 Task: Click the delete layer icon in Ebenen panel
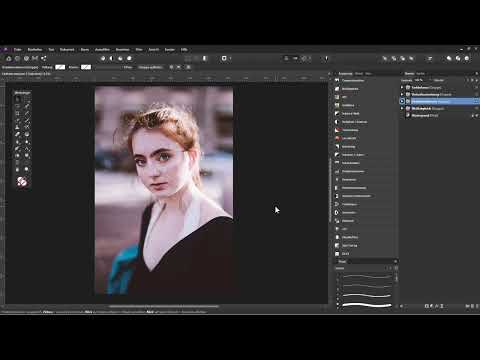pos(476,306)
